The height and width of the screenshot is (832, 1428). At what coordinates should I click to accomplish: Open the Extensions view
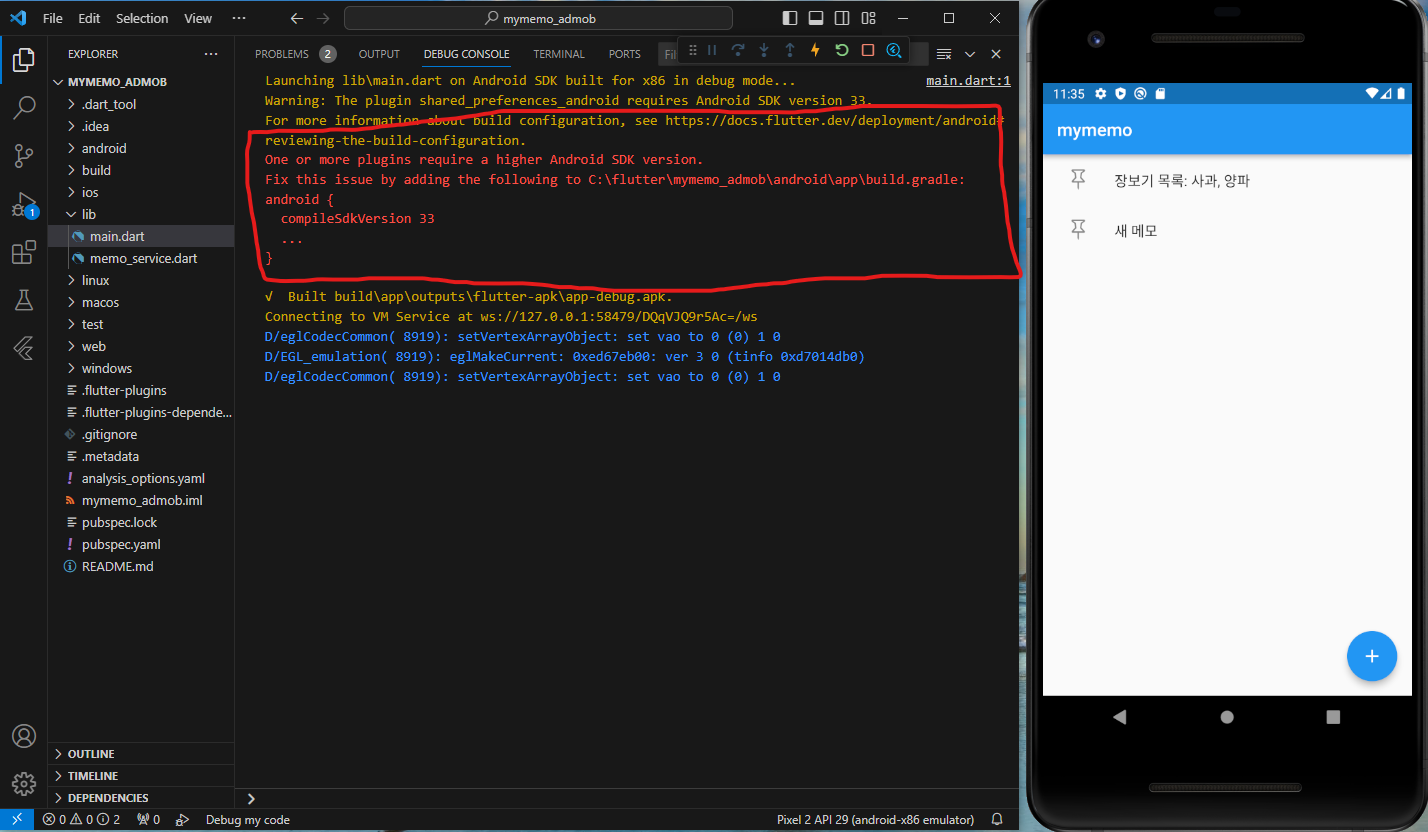point(23,252)
